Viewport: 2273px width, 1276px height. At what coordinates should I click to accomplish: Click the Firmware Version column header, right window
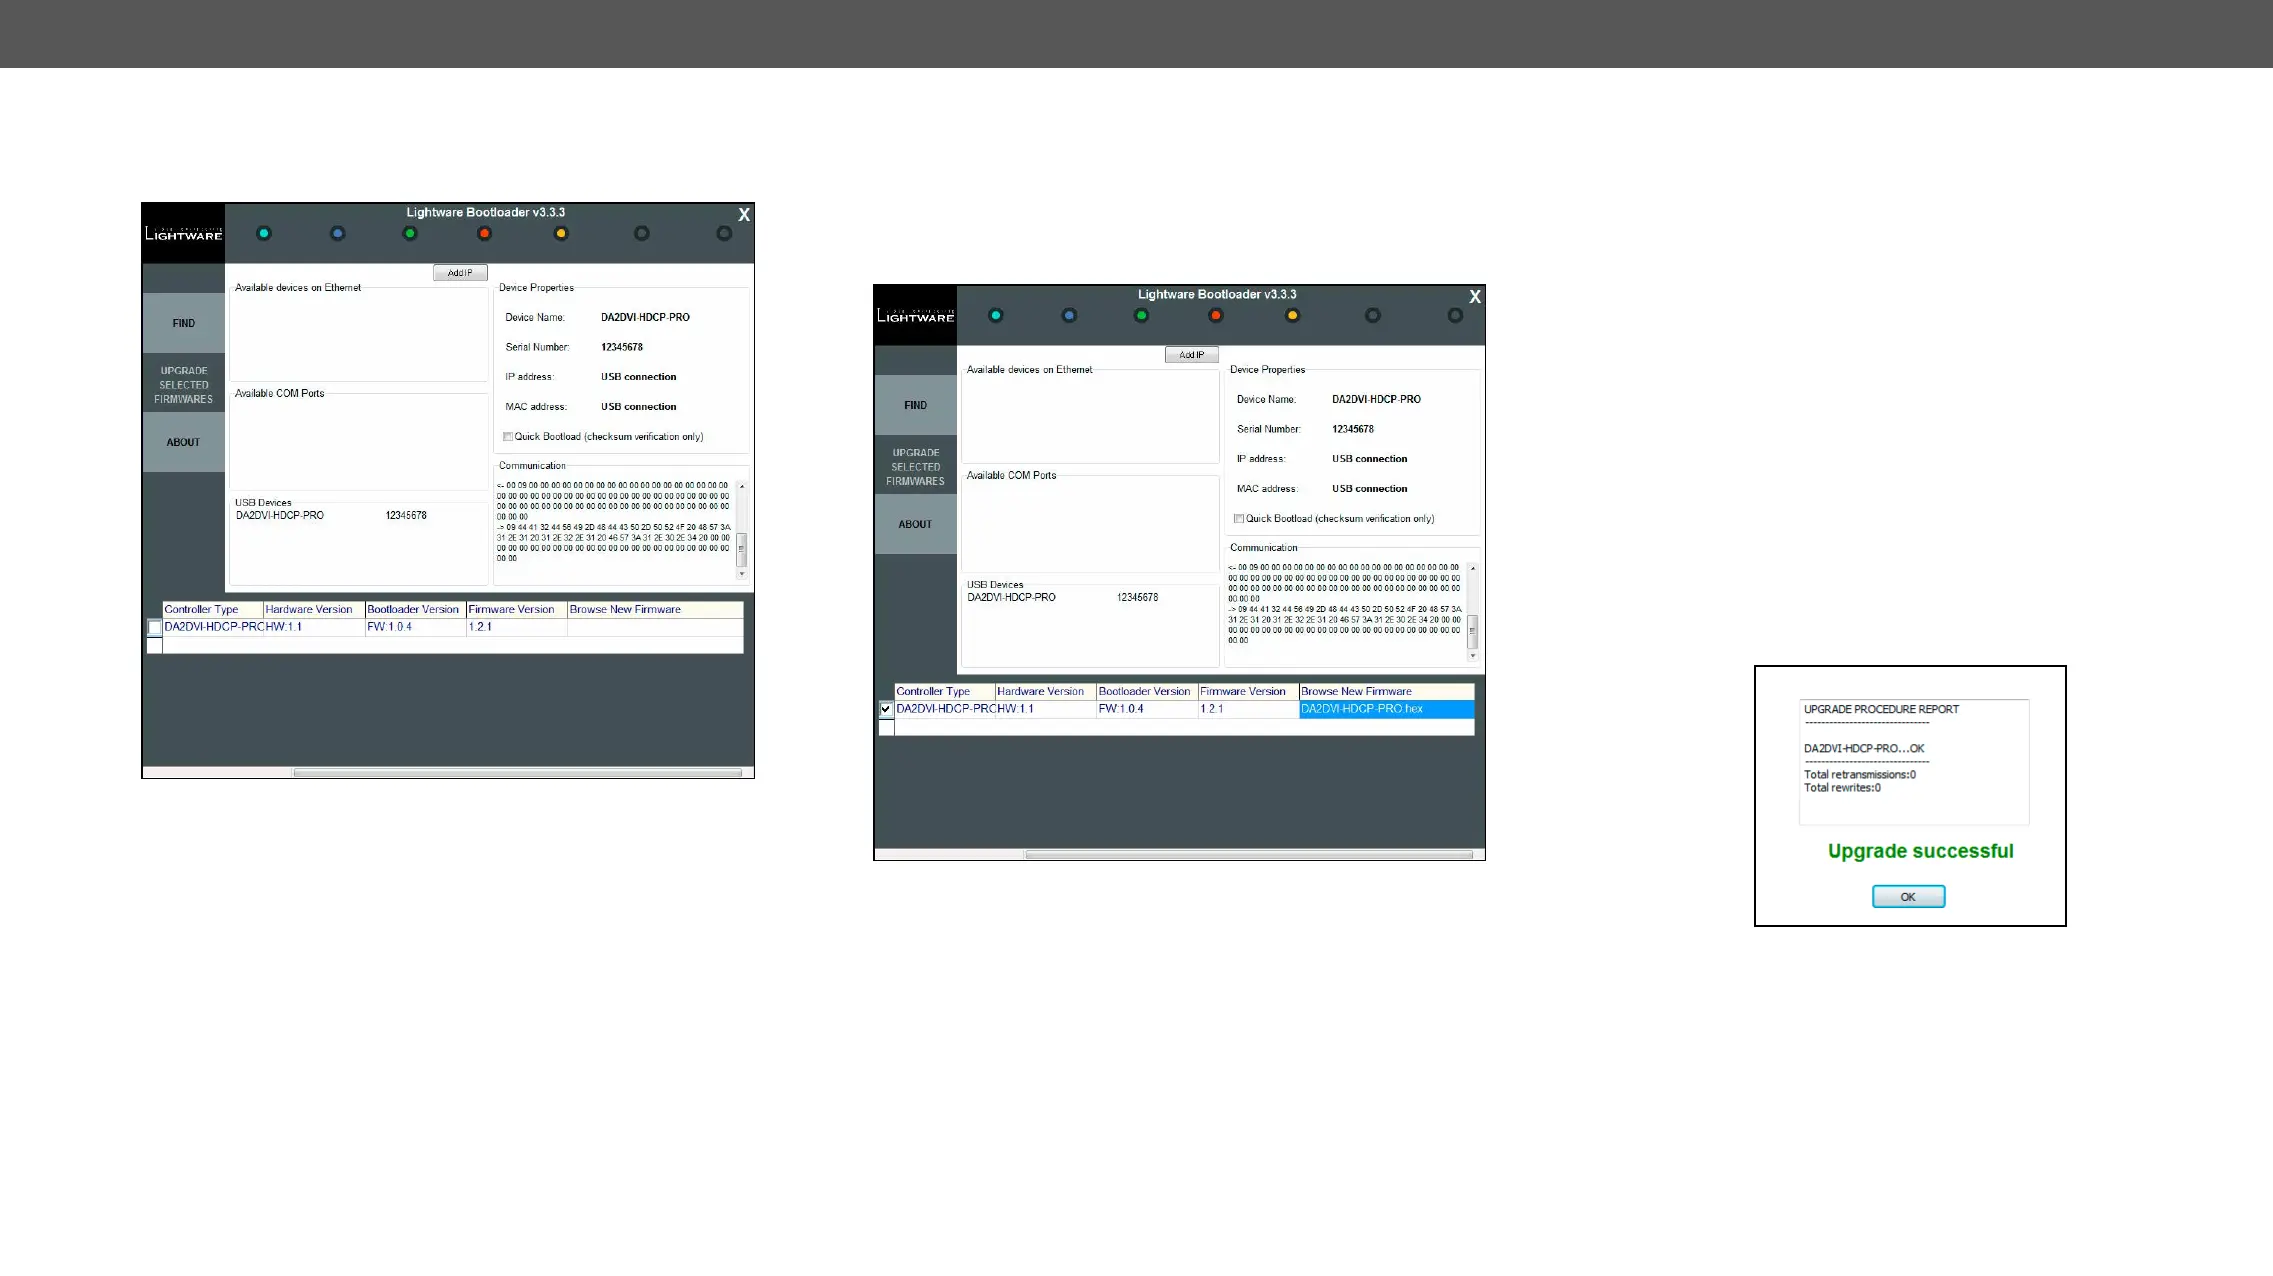tap(1248, 692)
